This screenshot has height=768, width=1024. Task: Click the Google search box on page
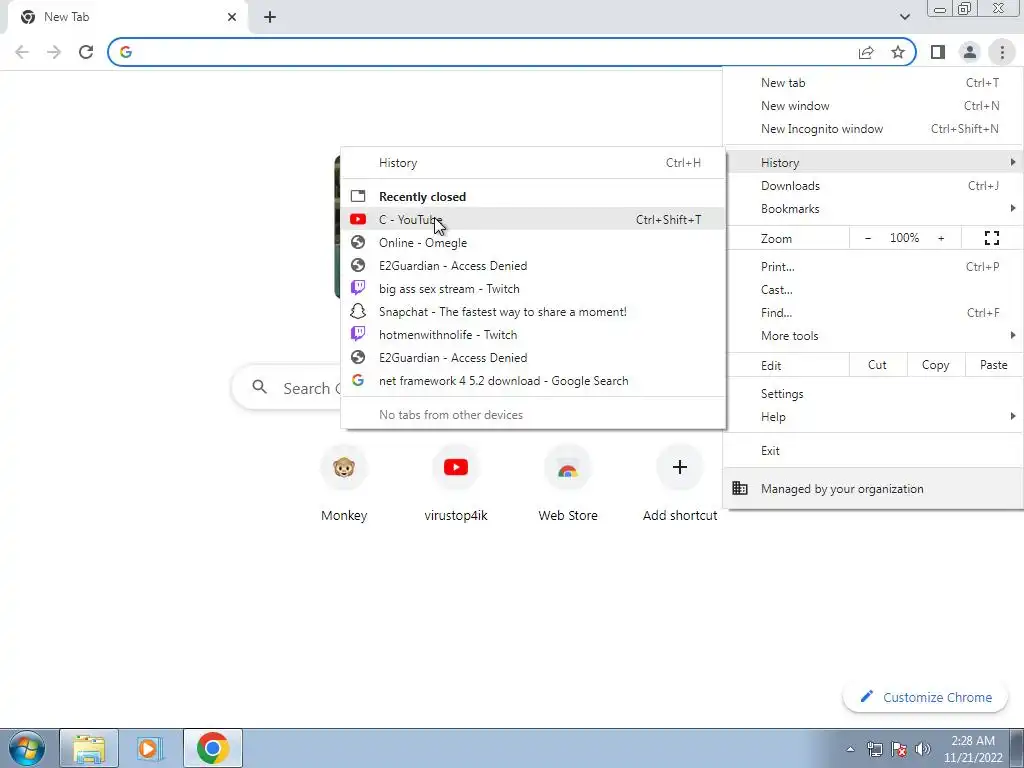coord(287,388)
